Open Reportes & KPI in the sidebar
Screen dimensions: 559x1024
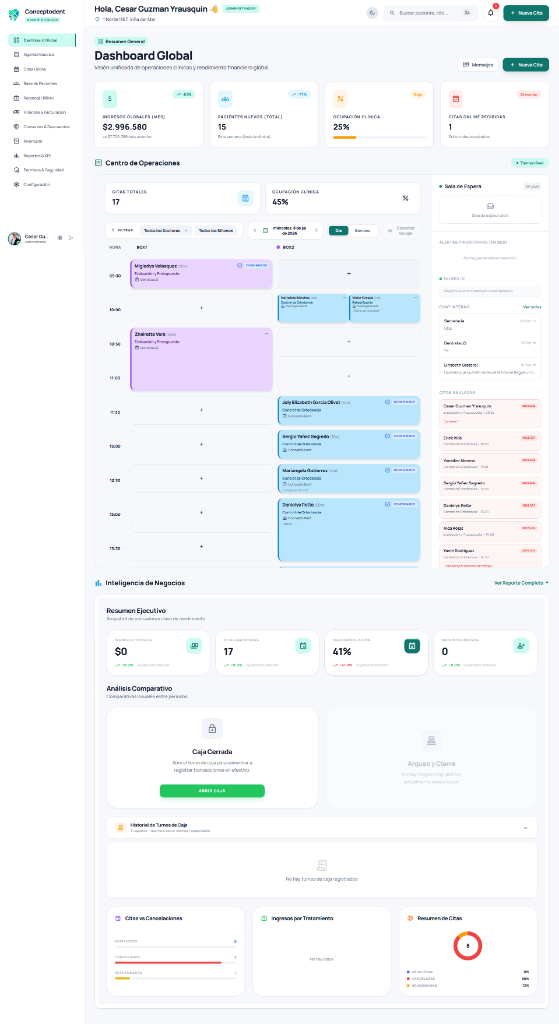[42, 155]
